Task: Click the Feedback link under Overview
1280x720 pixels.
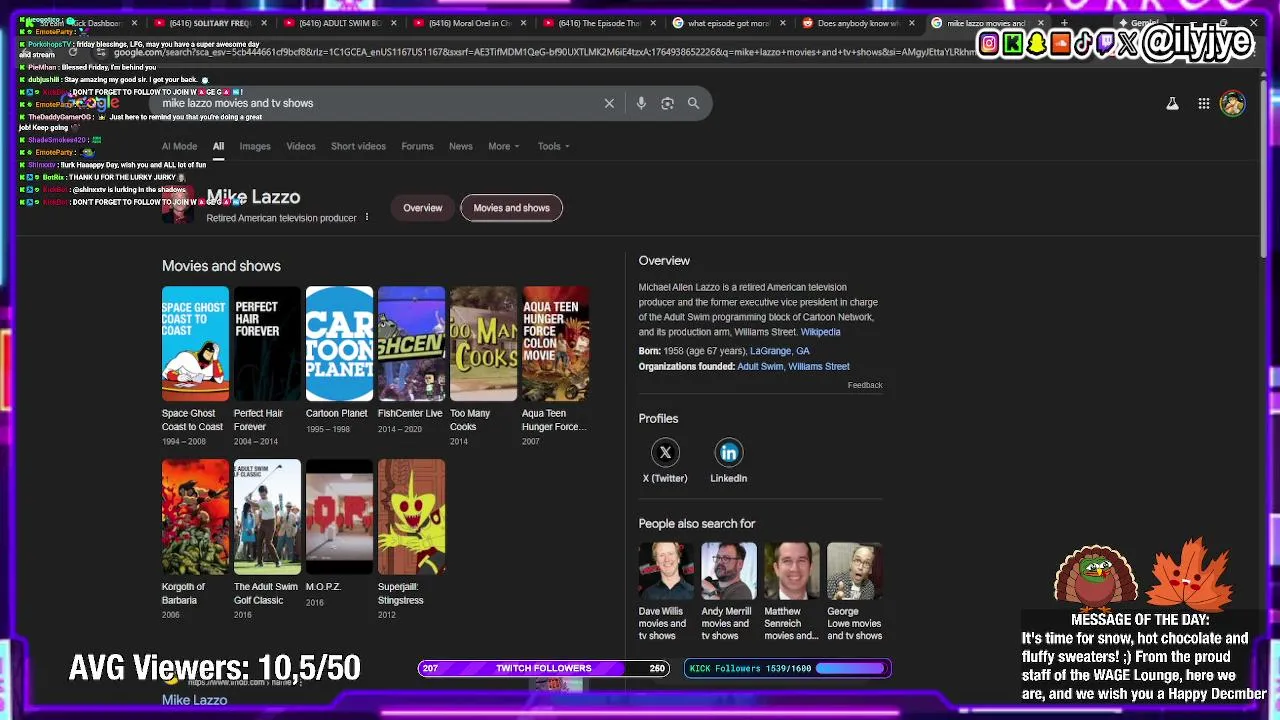Action: [865, 385]
